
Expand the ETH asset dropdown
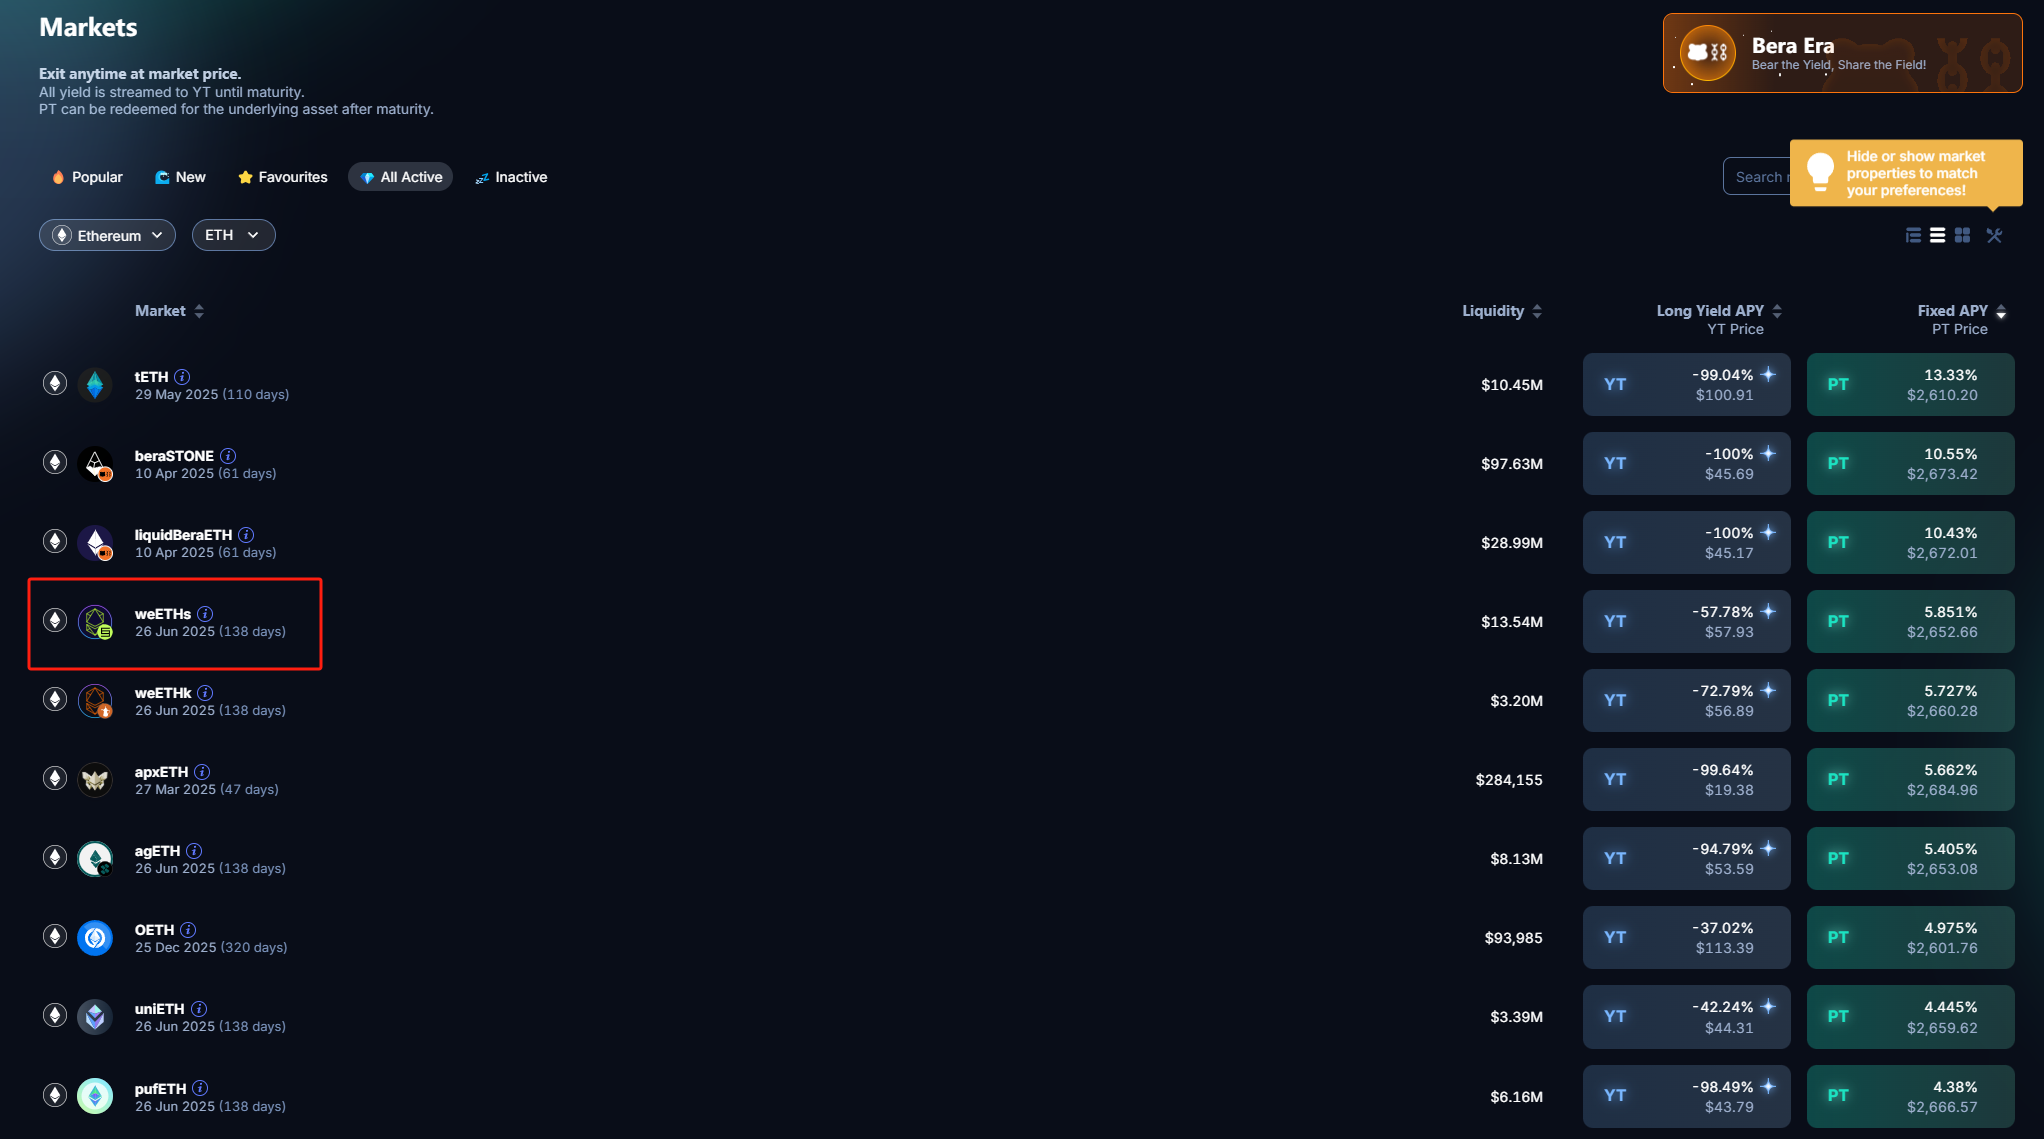229,234
